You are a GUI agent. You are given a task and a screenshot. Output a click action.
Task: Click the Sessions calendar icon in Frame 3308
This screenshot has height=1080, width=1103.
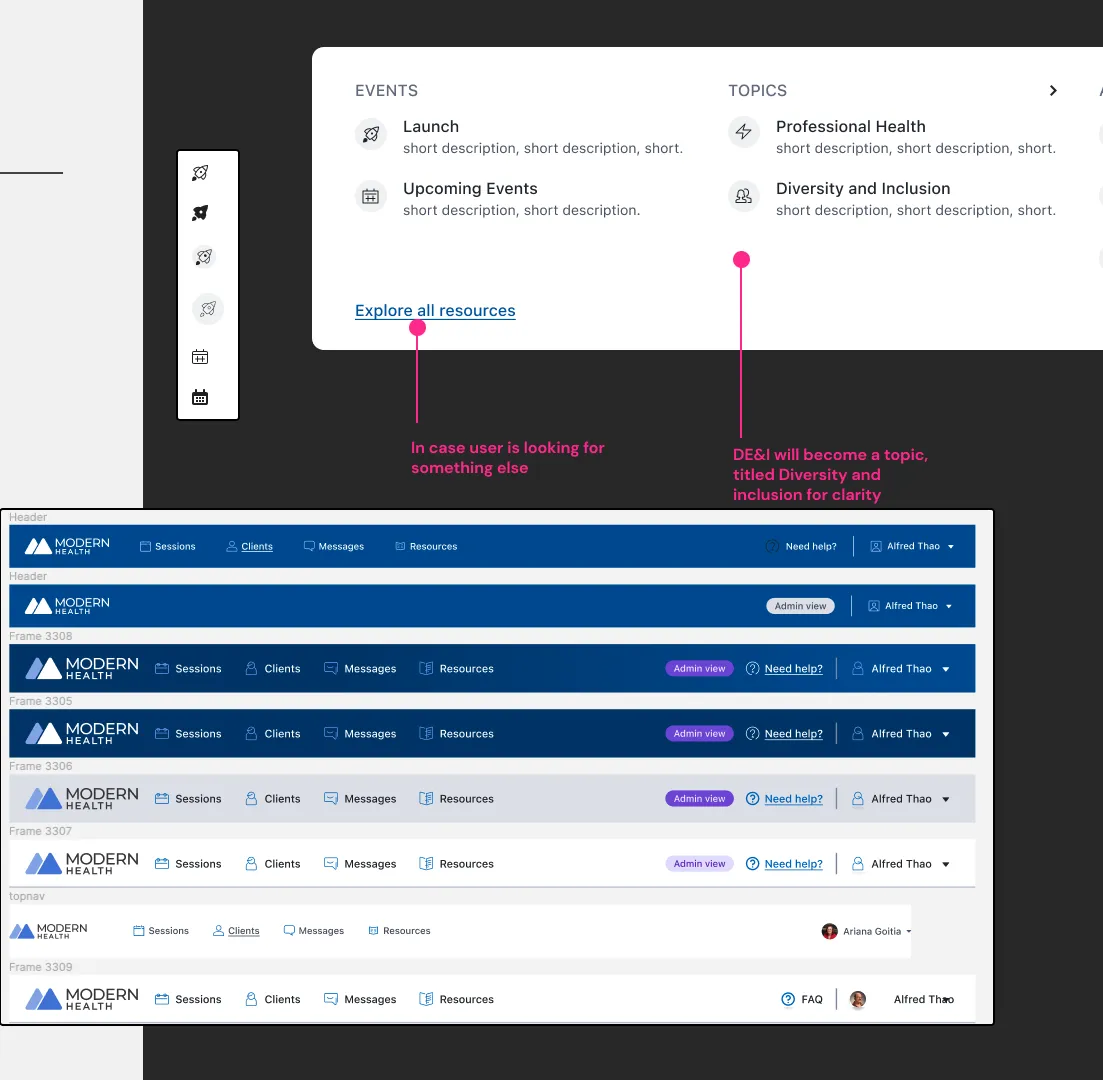point(162,668)
